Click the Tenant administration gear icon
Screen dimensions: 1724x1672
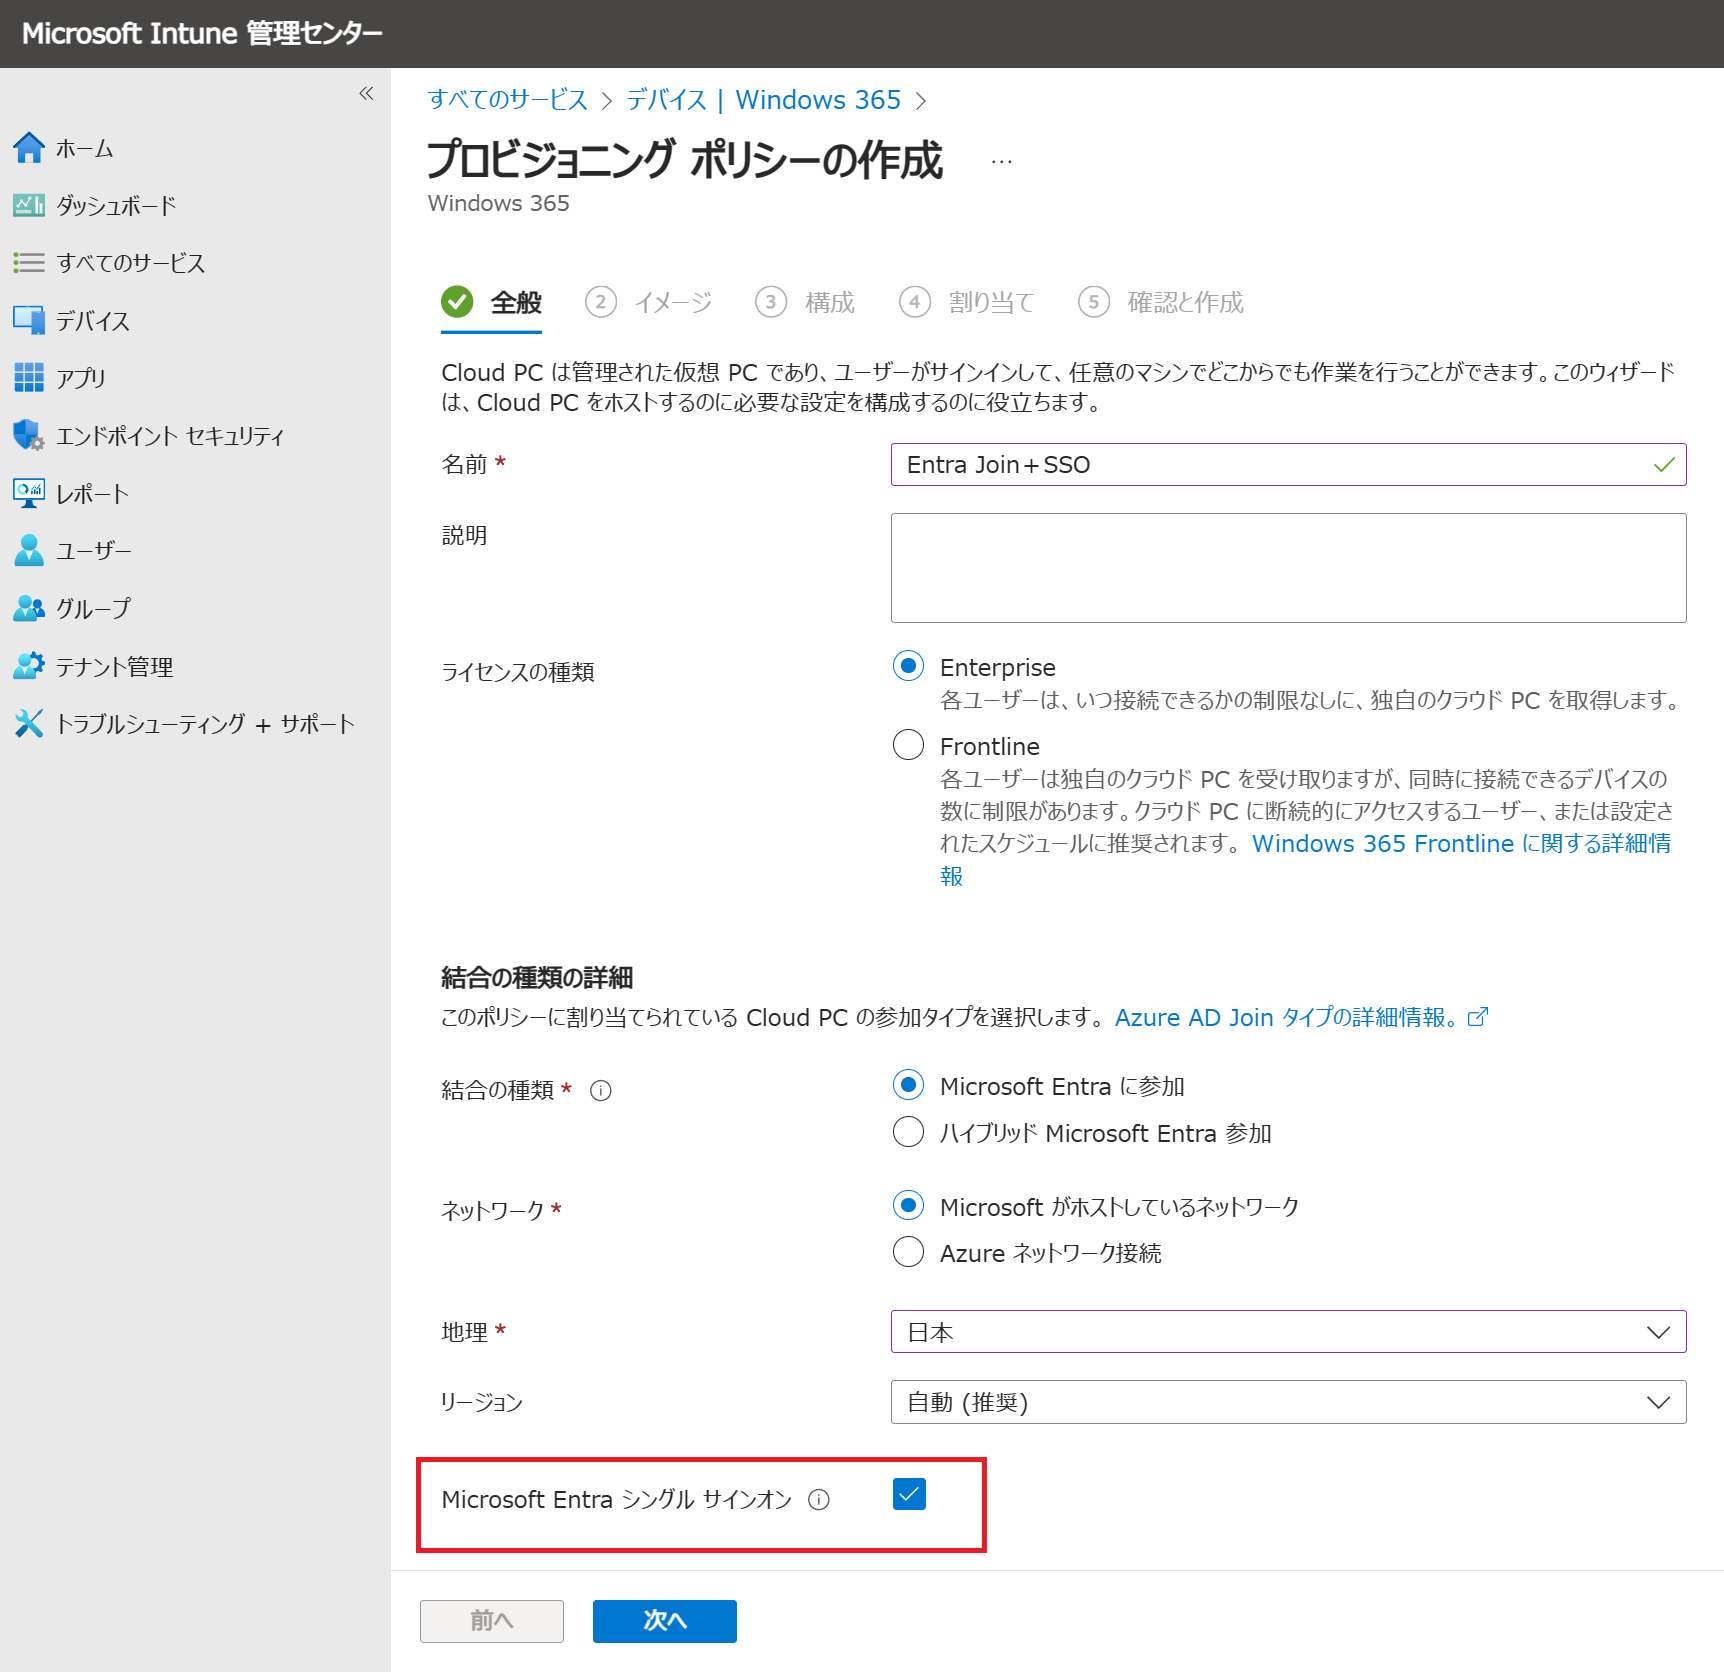click(29, 666)
